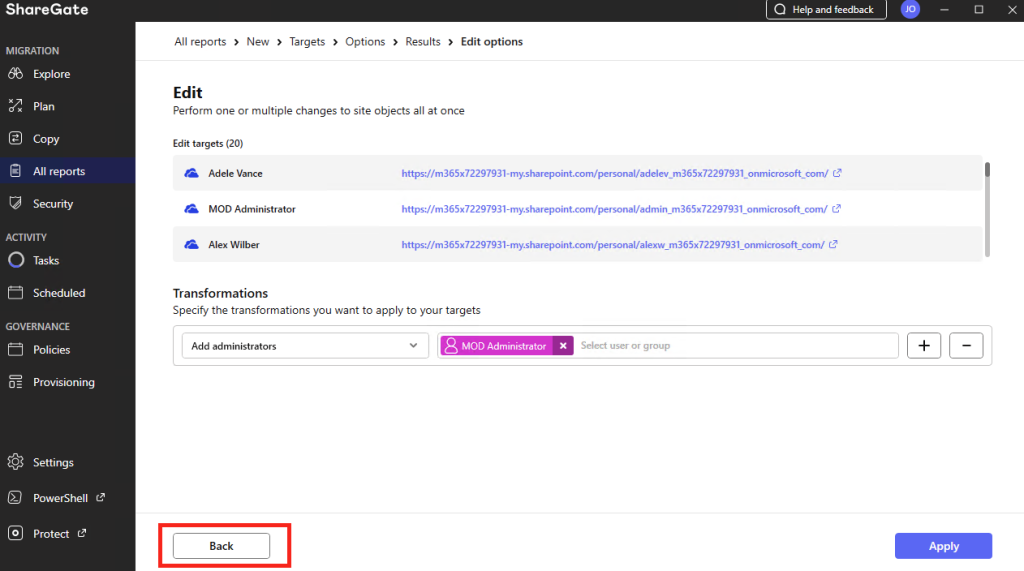Click the Security shield icon
1024x571 pixels.
[x=16, y=203]
